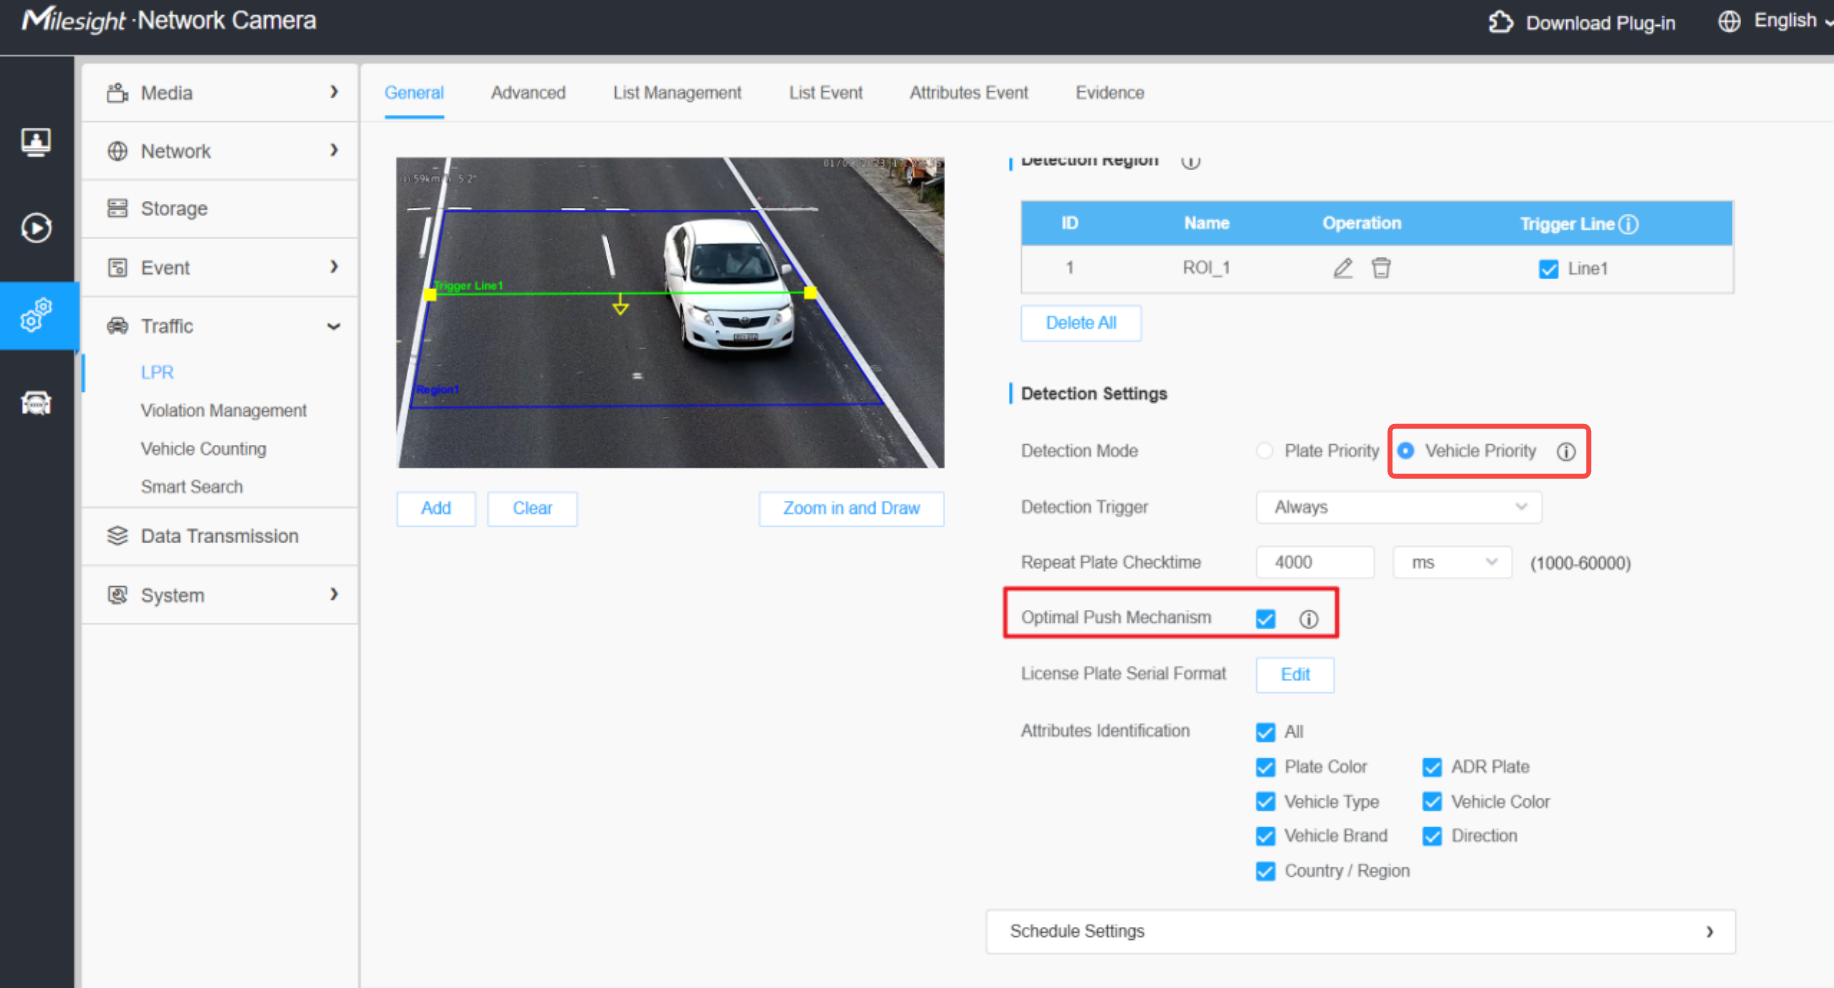The image size is (1834, 988).
Task: Click the Storage menu icon
Action: pos(117,208)
